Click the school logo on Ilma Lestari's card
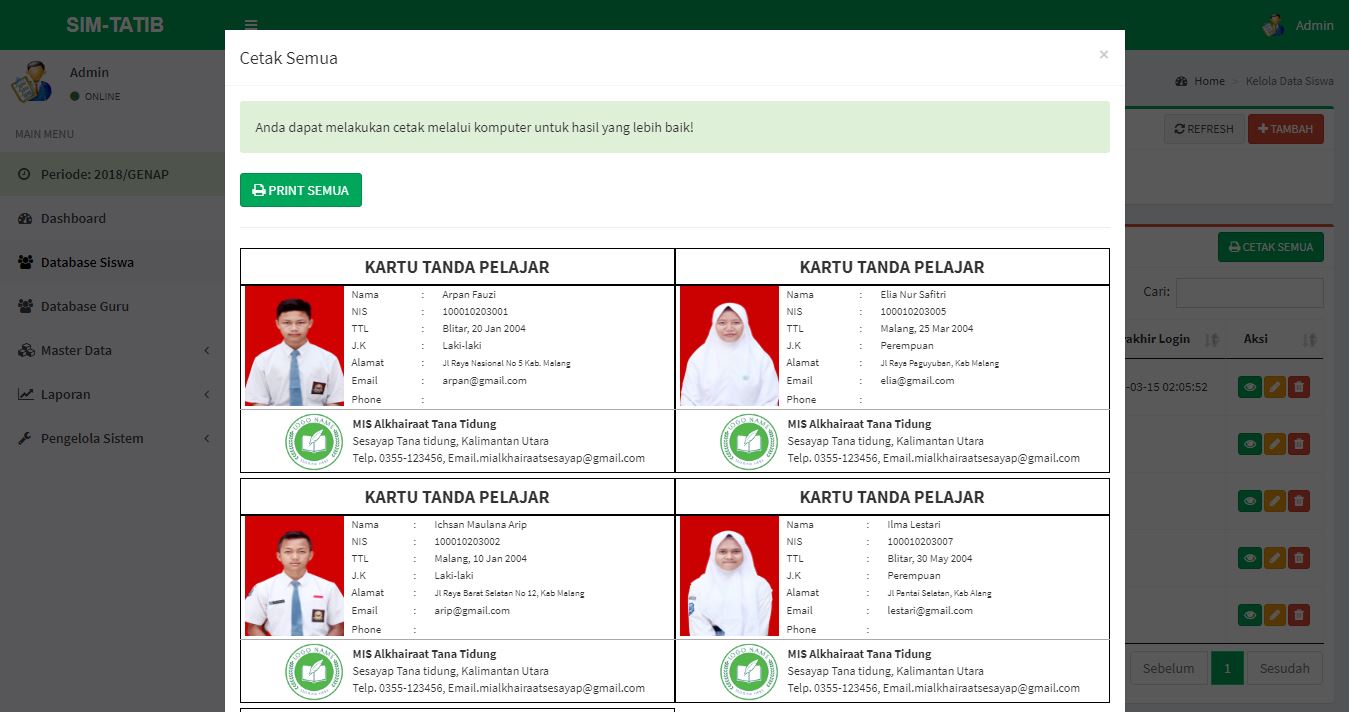1349x712 pixels. 750,671
